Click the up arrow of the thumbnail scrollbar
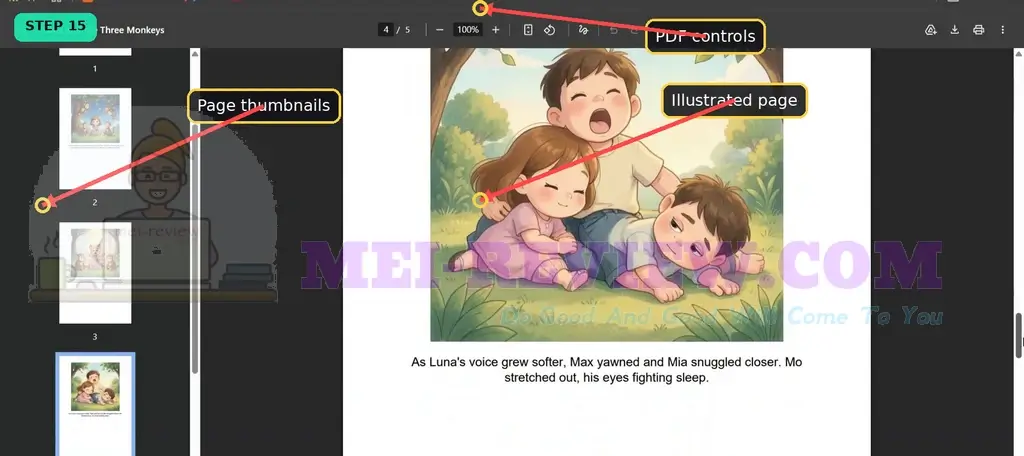 tap(195, 54)
